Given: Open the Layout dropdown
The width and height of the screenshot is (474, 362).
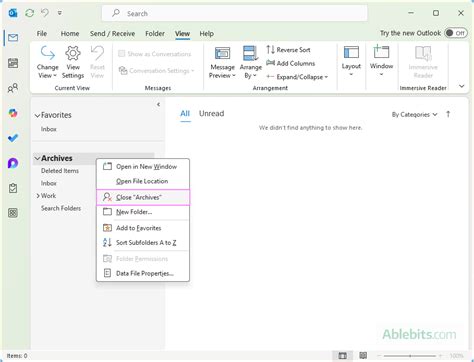Looking at the screenshot, I should pyautogui.click(x=351, y=61).
